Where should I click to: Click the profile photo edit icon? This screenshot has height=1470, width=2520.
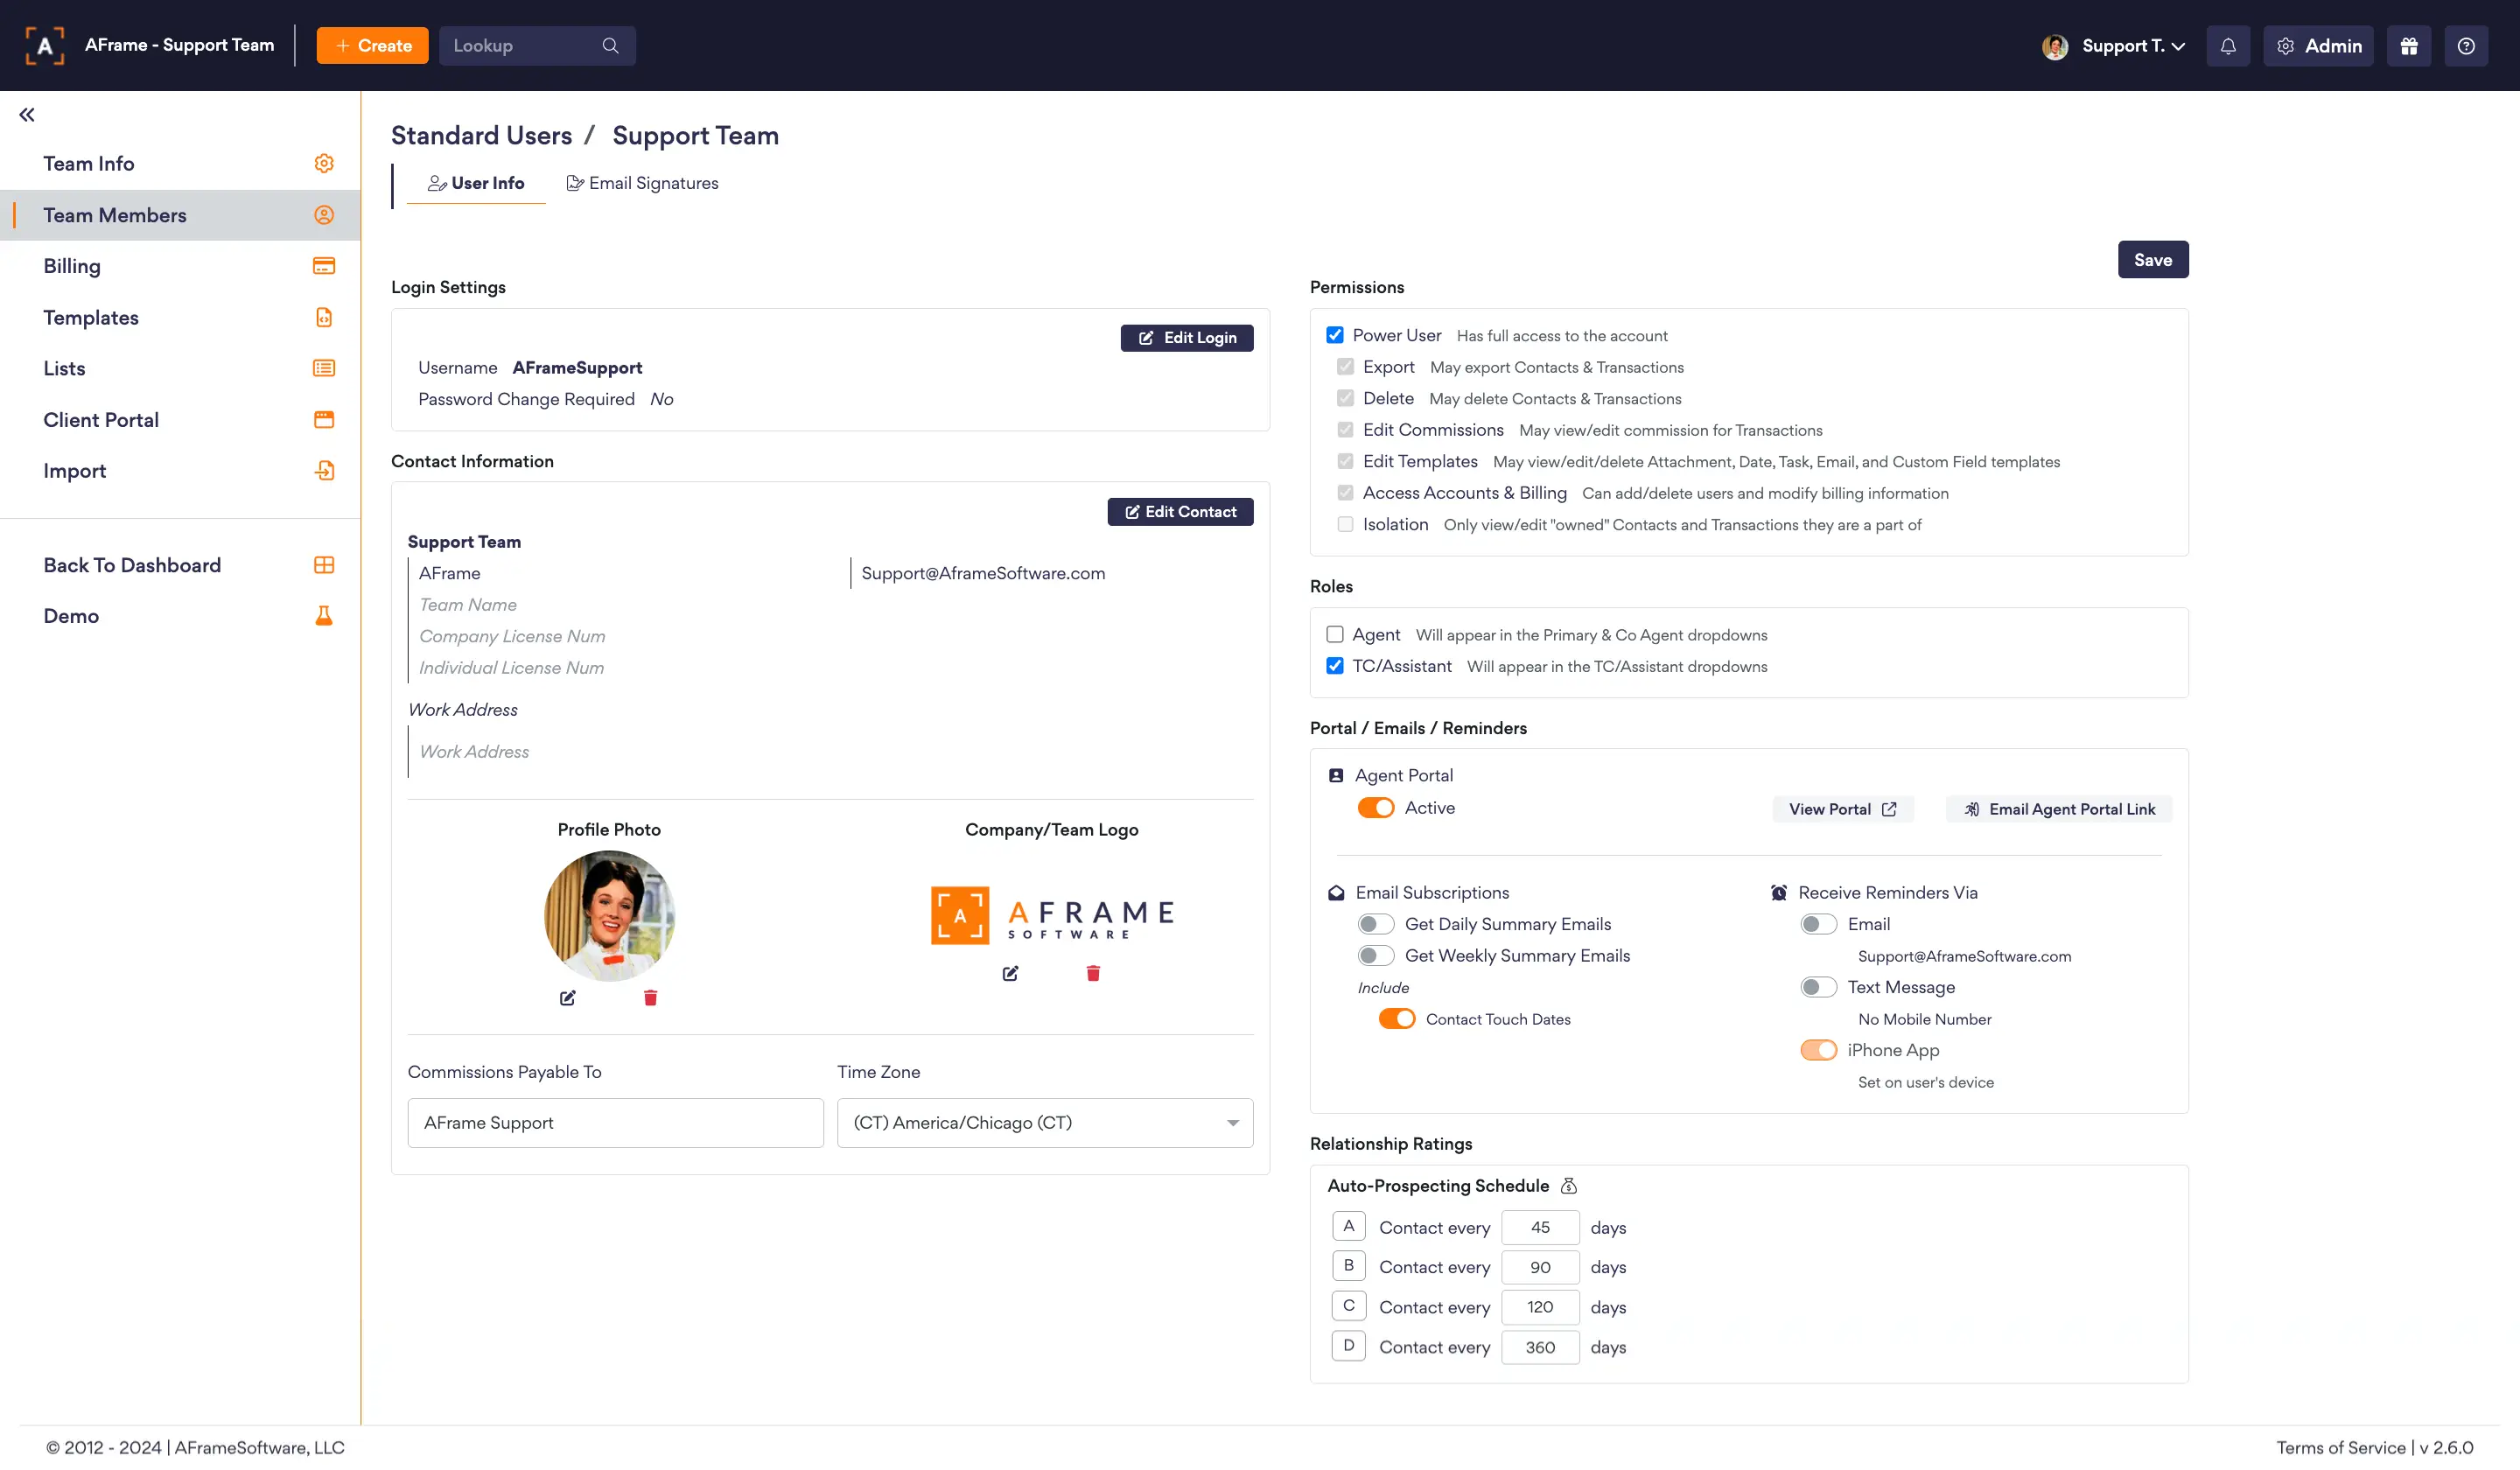[x=567, y=997]
